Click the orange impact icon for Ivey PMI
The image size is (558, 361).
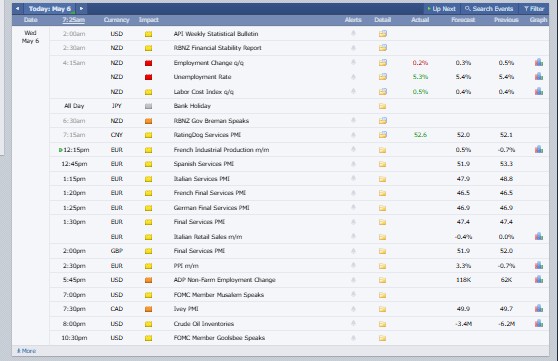click(148, 309)
